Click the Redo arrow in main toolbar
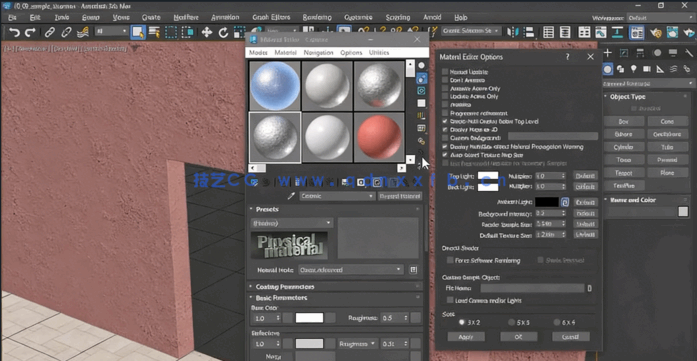 point(30,32)
